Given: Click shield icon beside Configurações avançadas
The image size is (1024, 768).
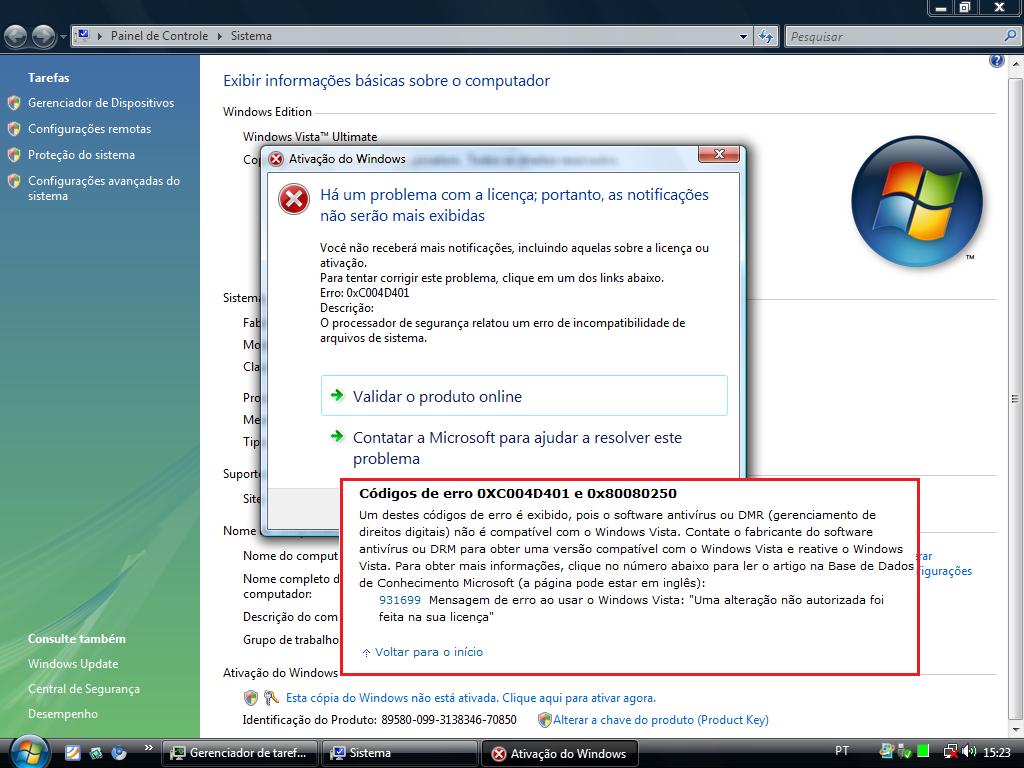Looking at the screenshot, I should pos(14,181).
